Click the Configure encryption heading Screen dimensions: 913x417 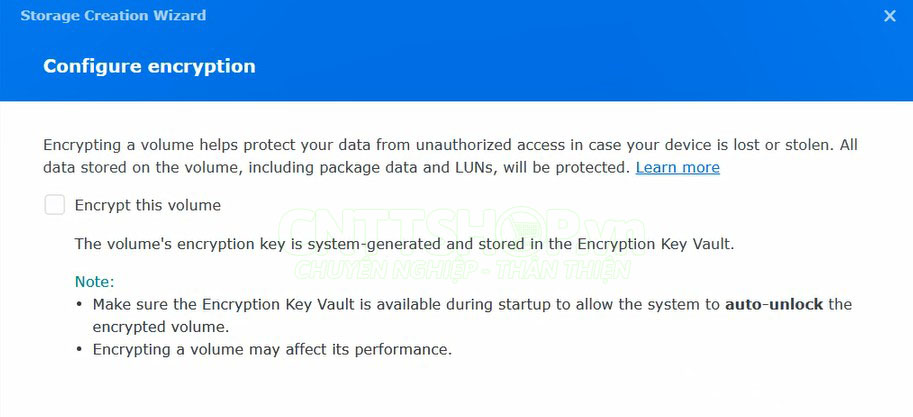(149, 66)
